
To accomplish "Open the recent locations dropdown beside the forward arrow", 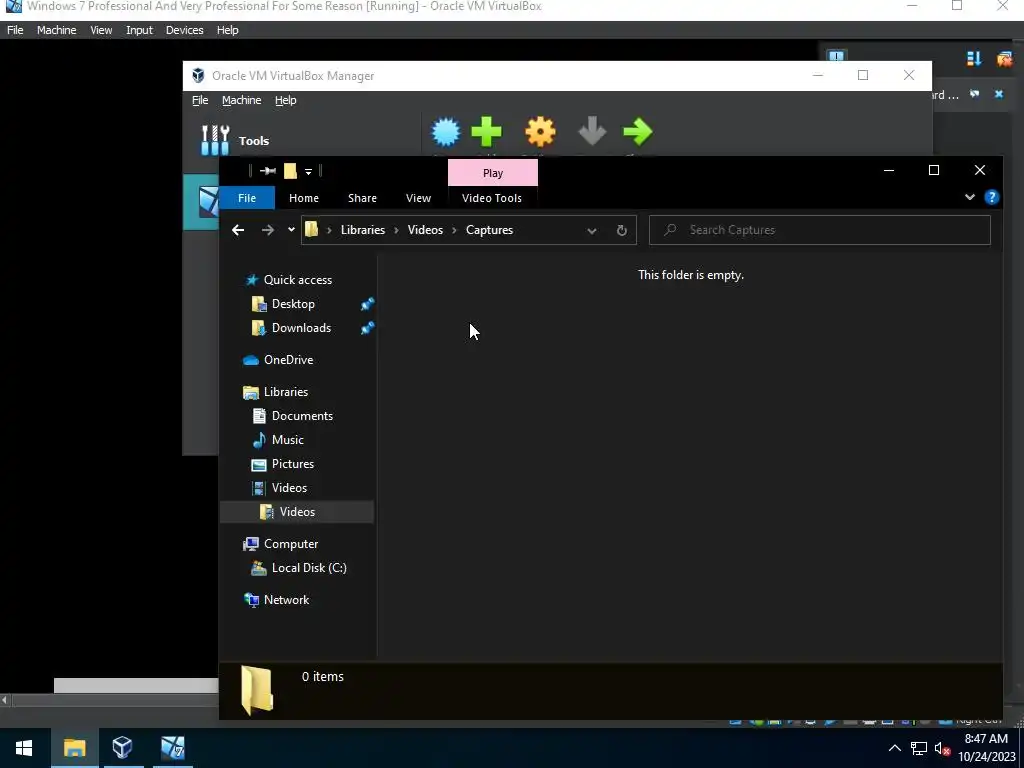I will point(291,230).
